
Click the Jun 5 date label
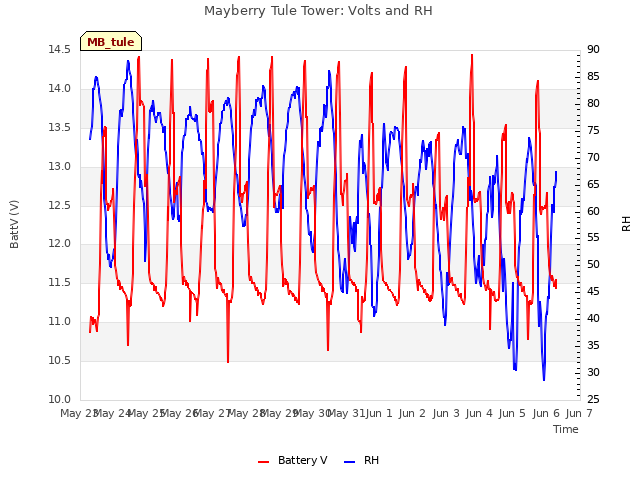tap(512, 414)
